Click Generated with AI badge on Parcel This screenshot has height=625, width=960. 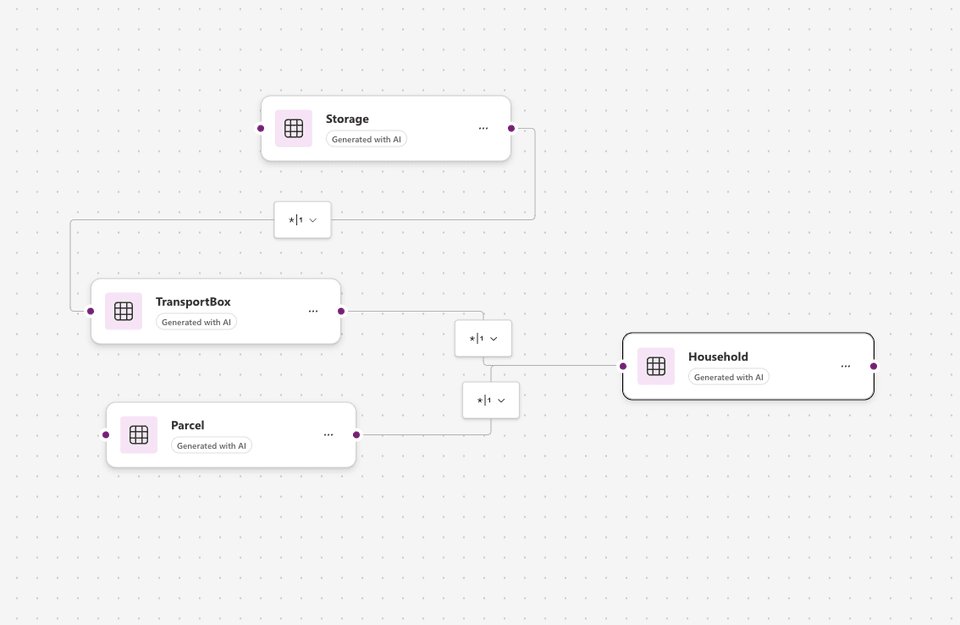click(212, 446)
